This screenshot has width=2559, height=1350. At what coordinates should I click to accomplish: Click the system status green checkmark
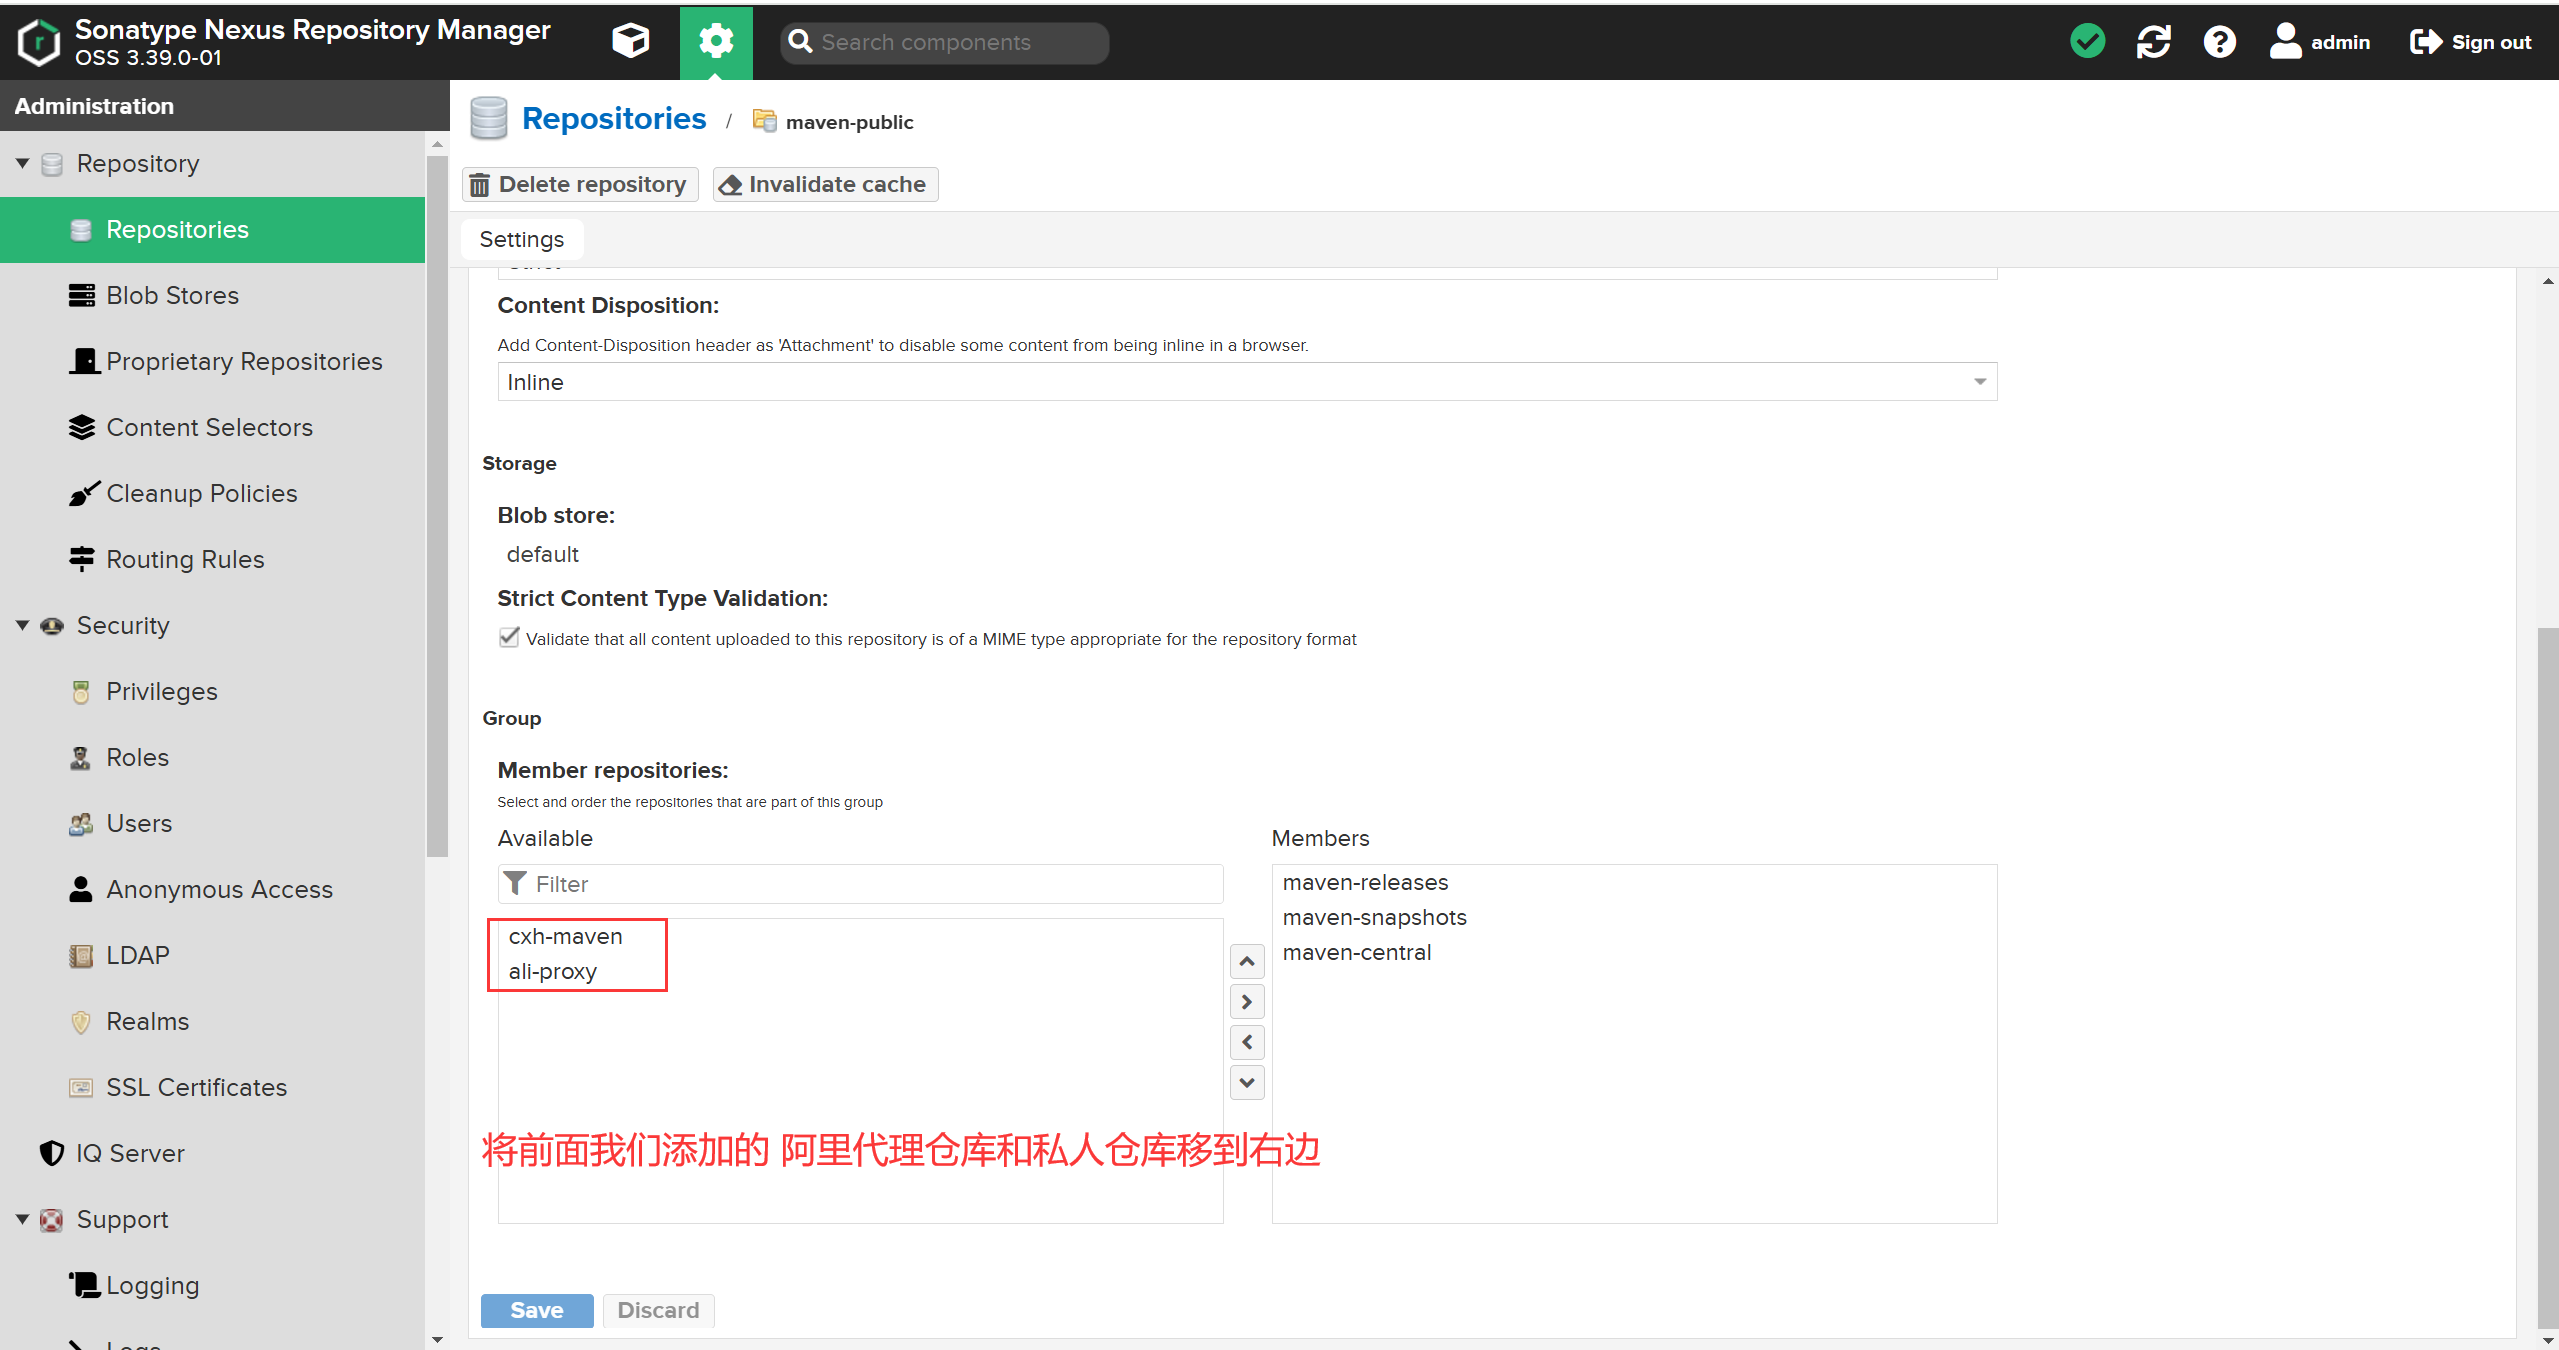tap(2087, 41)
